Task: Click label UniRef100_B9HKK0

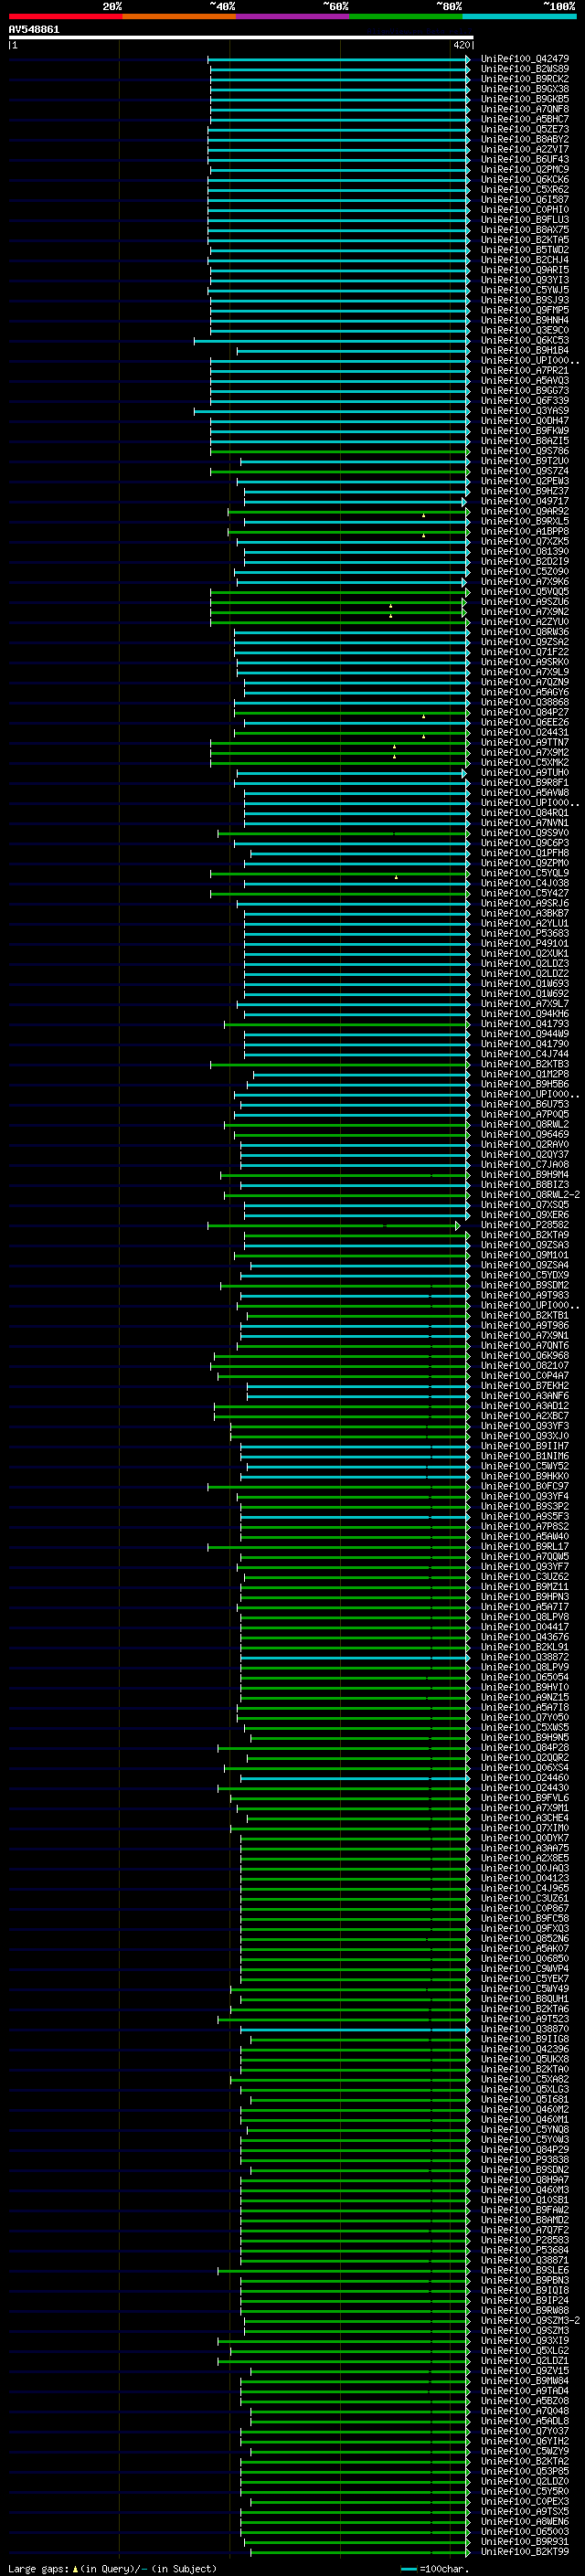Action: click(x=524, y=1476)
